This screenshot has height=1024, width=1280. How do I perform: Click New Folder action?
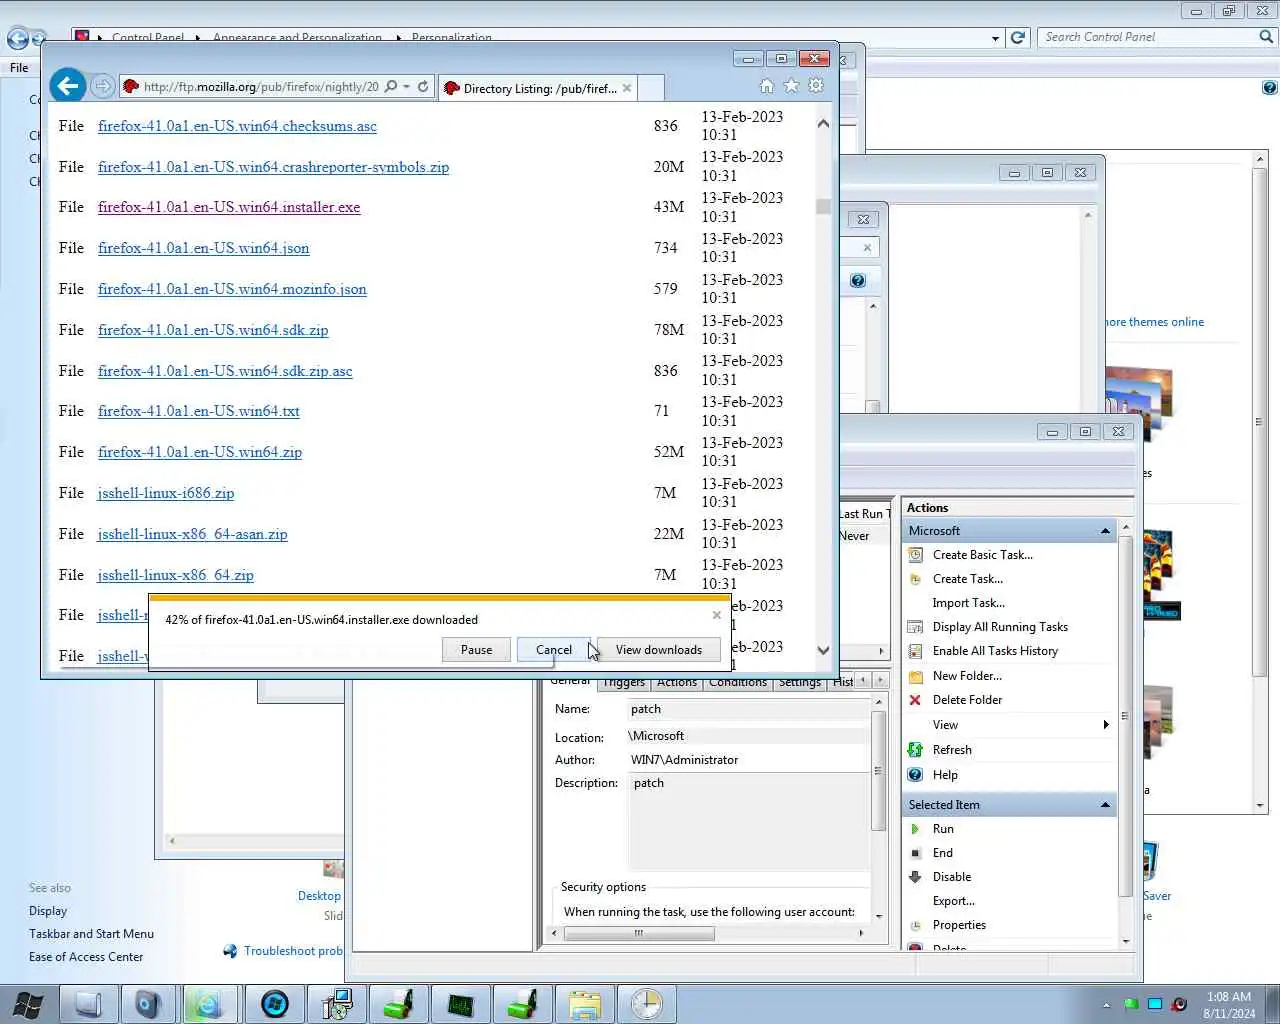pos(967,676)
